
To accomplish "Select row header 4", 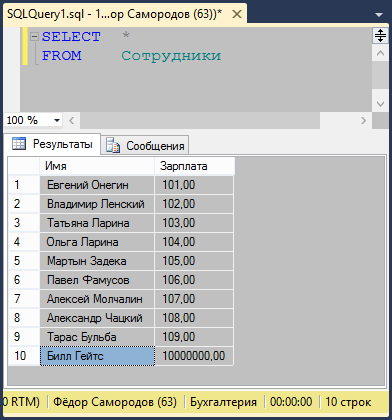I will point(24,242).
